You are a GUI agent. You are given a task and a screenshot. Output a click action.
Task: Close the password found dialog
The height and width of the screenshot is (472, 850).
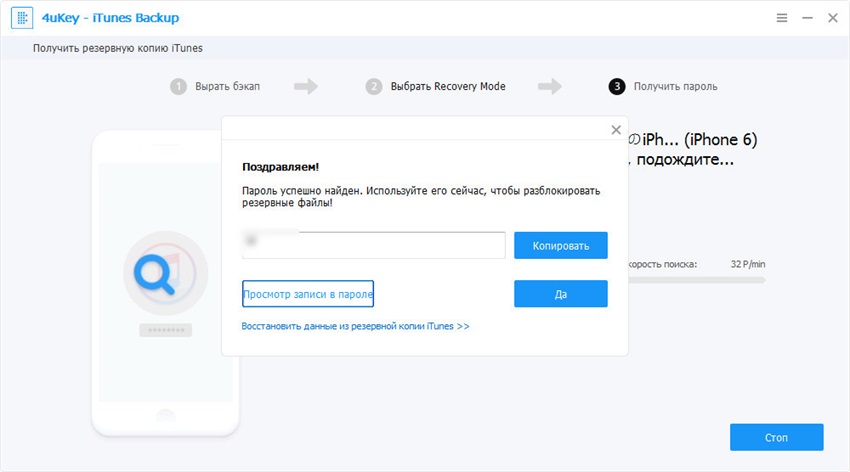(616, 130)
